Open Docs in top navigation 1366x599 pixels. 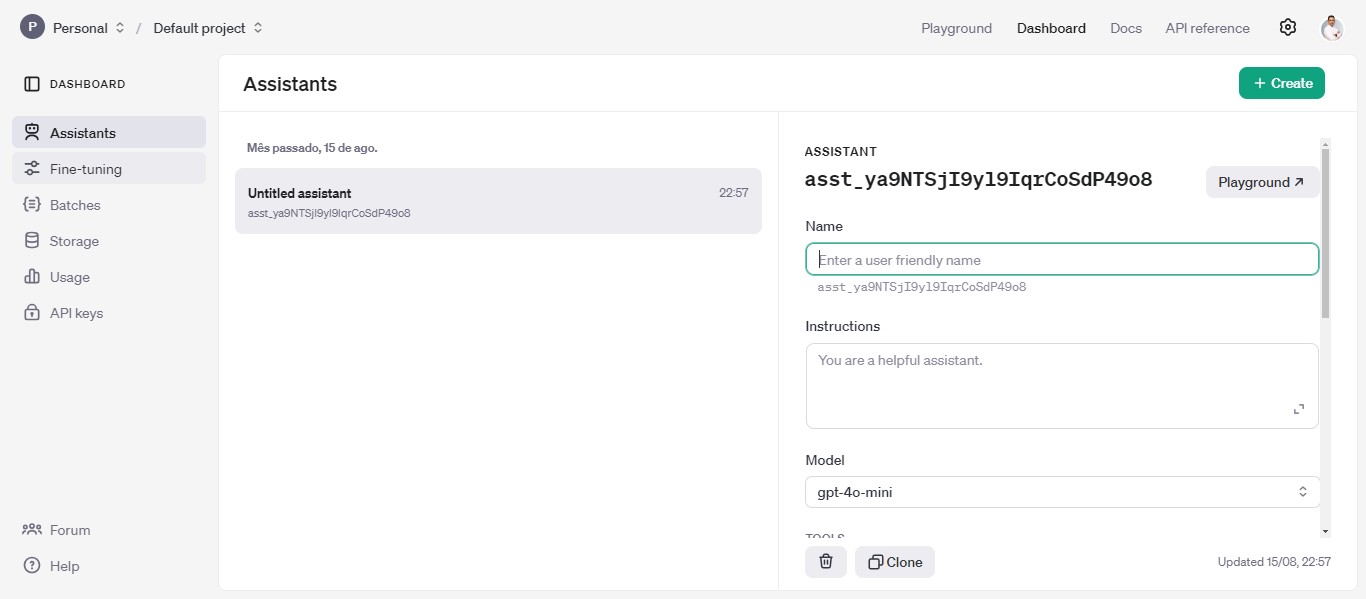tap(1126, 28)
